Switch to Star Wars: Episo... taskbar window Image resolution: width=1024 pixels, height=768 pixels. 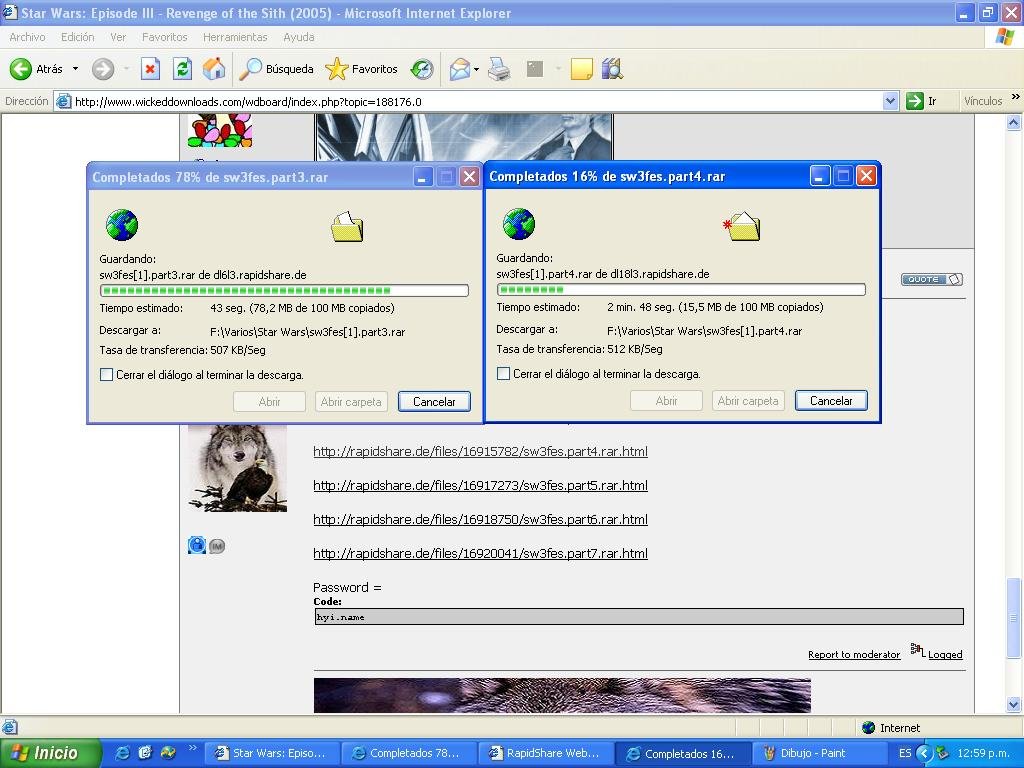click(x=272, y=753)
